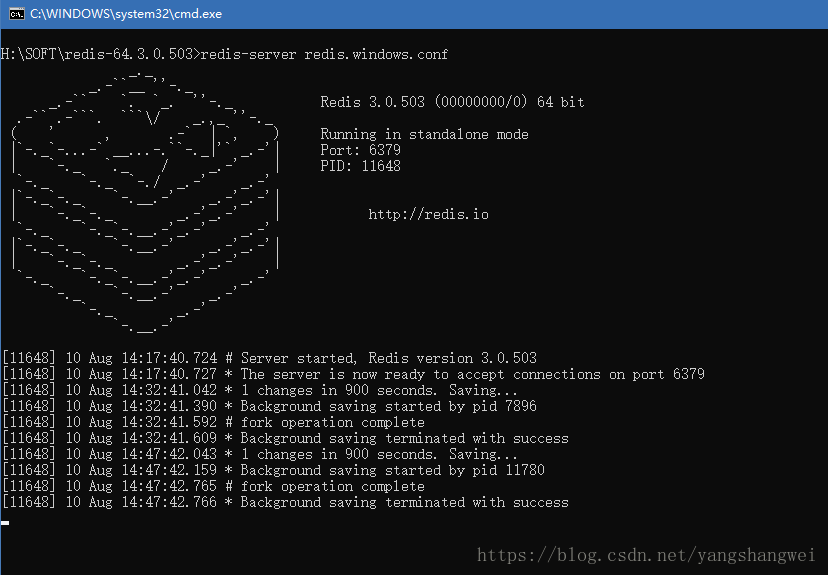
Task: Click the C:\WINDOWS\system32\cmd.exe window title
Action: pos(126,14)
